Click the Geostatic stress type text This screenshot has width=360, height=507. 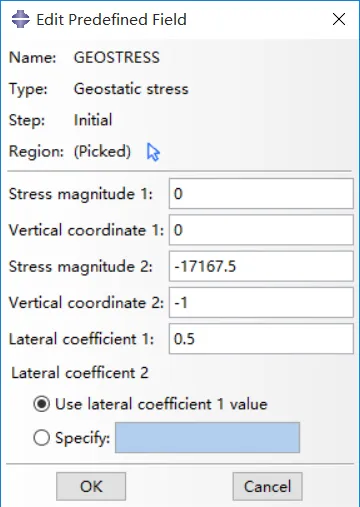tap(131, 89)
